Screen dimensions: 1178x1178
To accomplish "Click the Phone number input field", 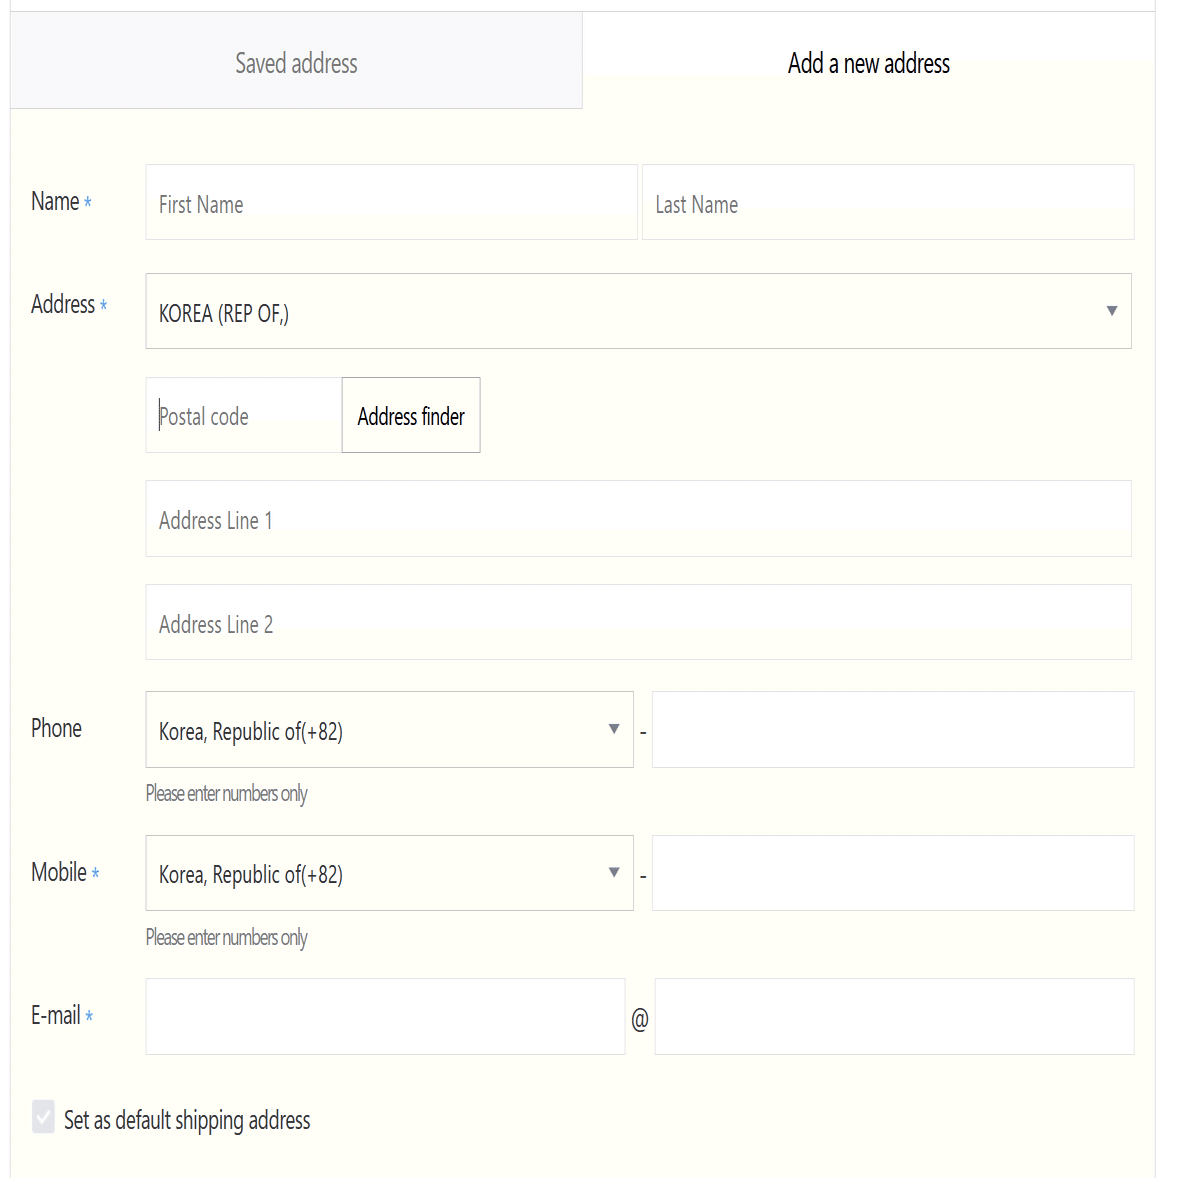I will tap(892, 730).
